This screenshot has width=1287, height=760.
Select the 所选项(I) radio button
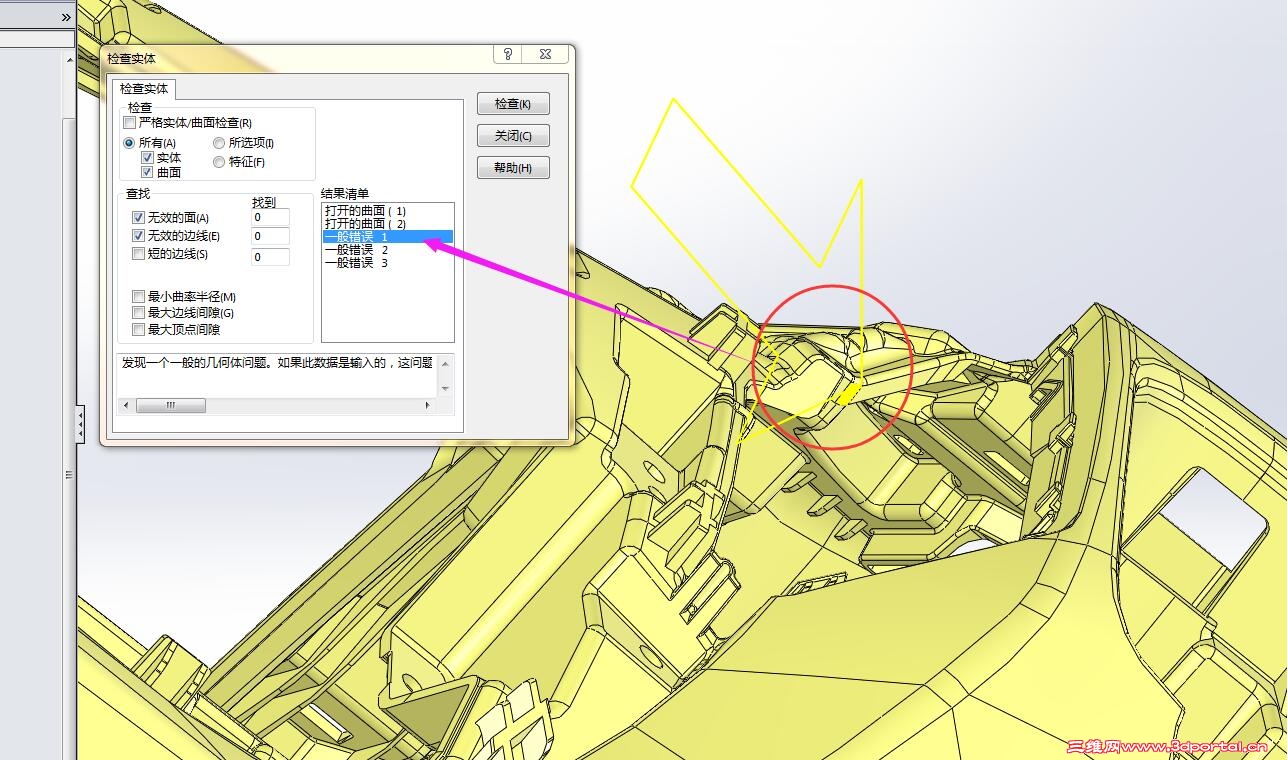tap(219, 143)
